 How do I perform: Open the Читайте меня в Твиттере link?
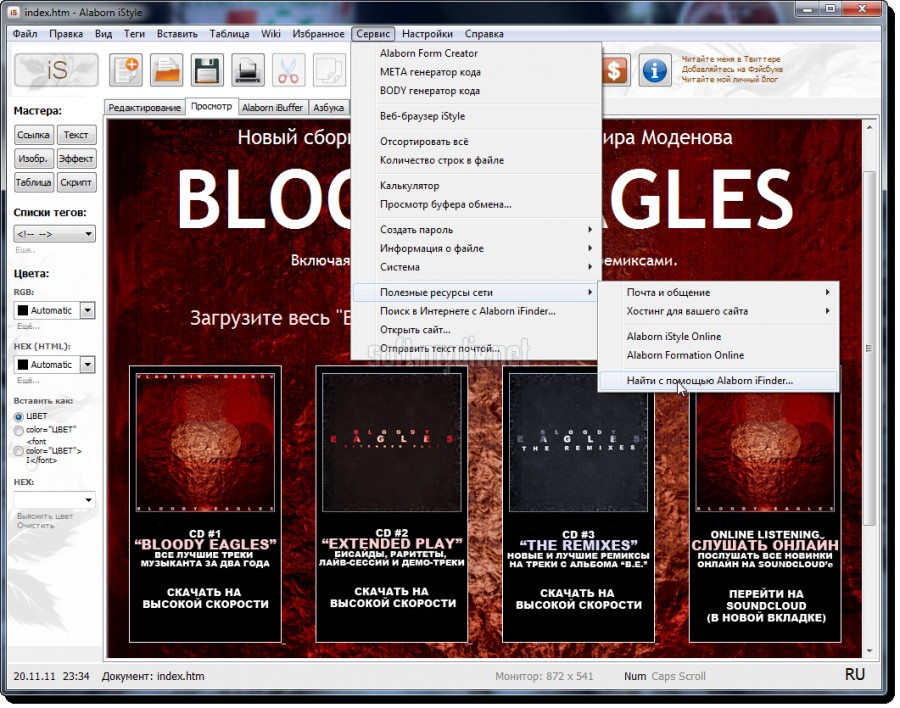[x=731, y=59]
